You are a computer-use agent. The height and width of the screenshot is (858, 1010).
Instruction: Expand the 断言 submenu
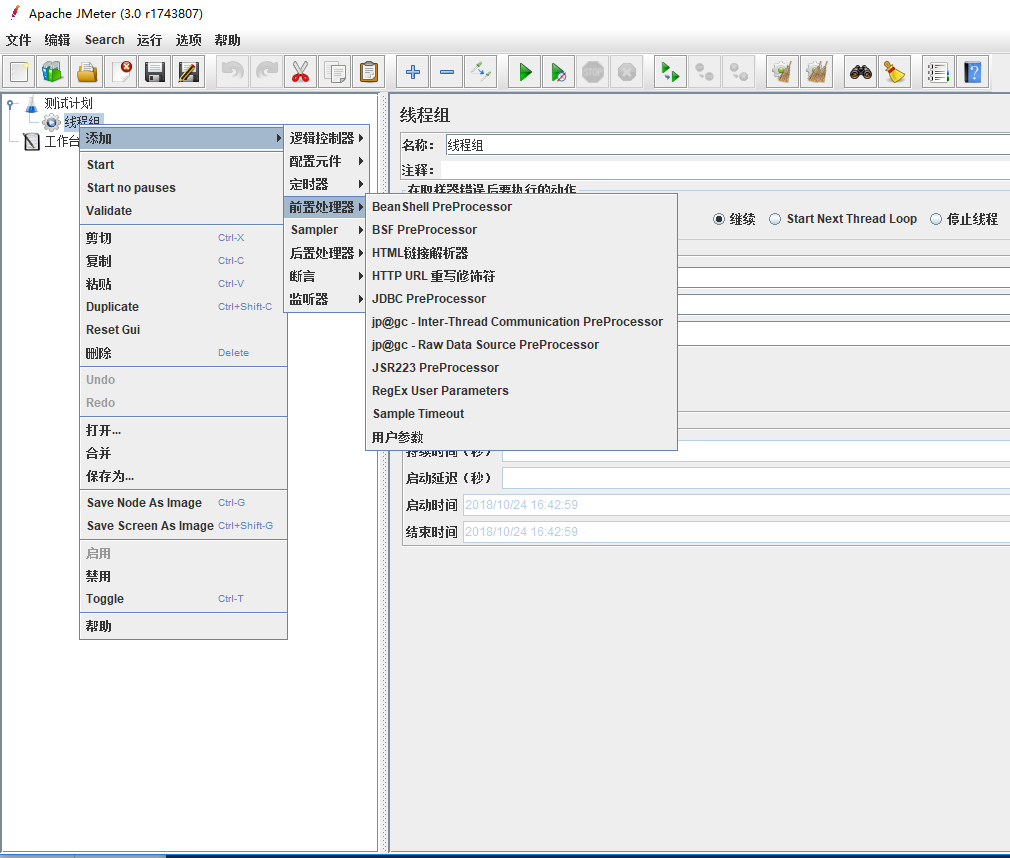pos(326,276)
